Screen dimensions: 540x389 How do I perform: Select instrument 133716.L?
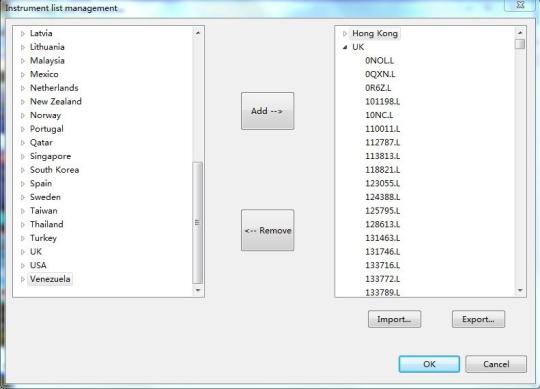pyautogui.click(x=383, y=265)
